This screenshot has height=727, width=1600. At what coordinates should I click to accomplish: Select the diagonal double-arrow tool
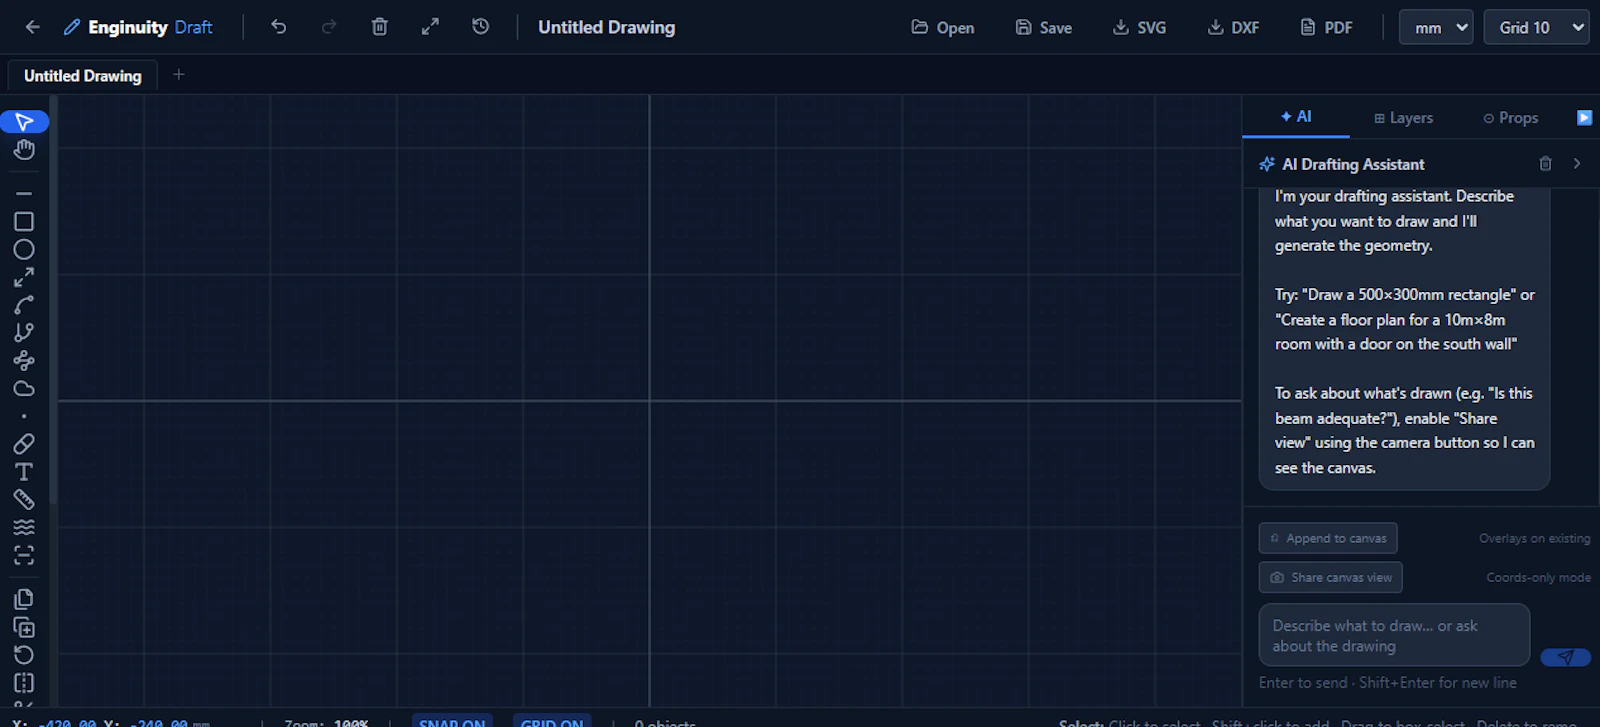(x=24, y=277)
